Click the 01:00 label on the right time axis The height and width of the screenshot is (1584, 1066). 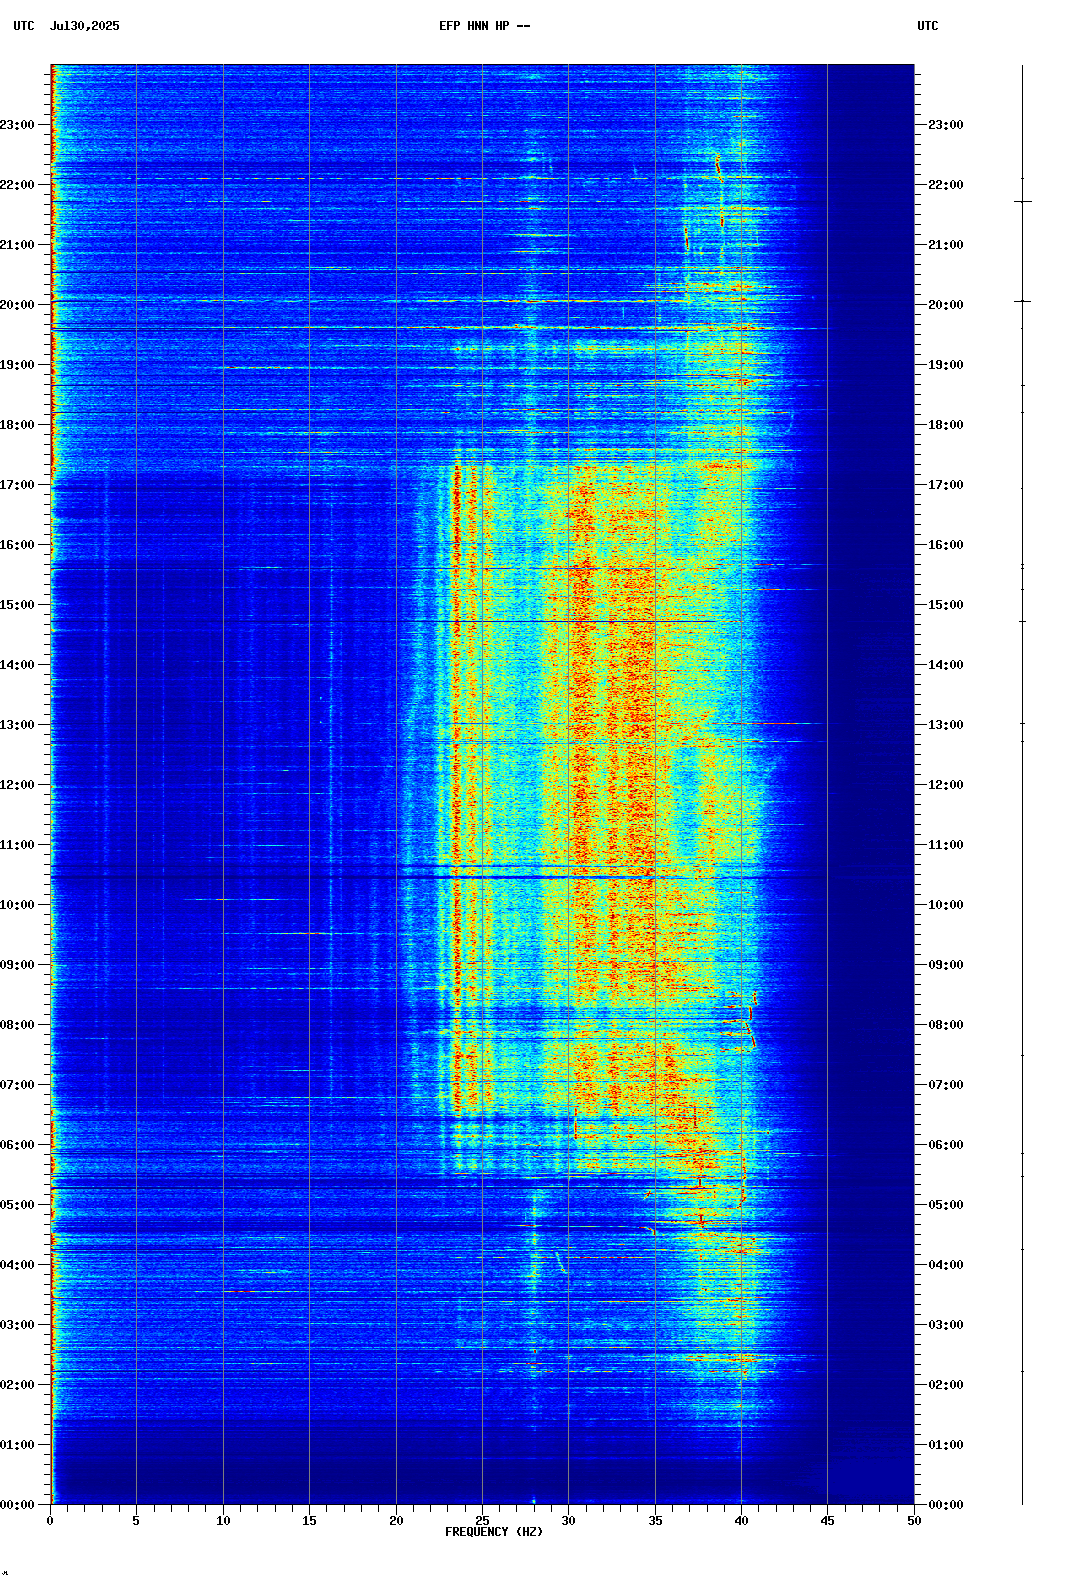[946, 1445]
